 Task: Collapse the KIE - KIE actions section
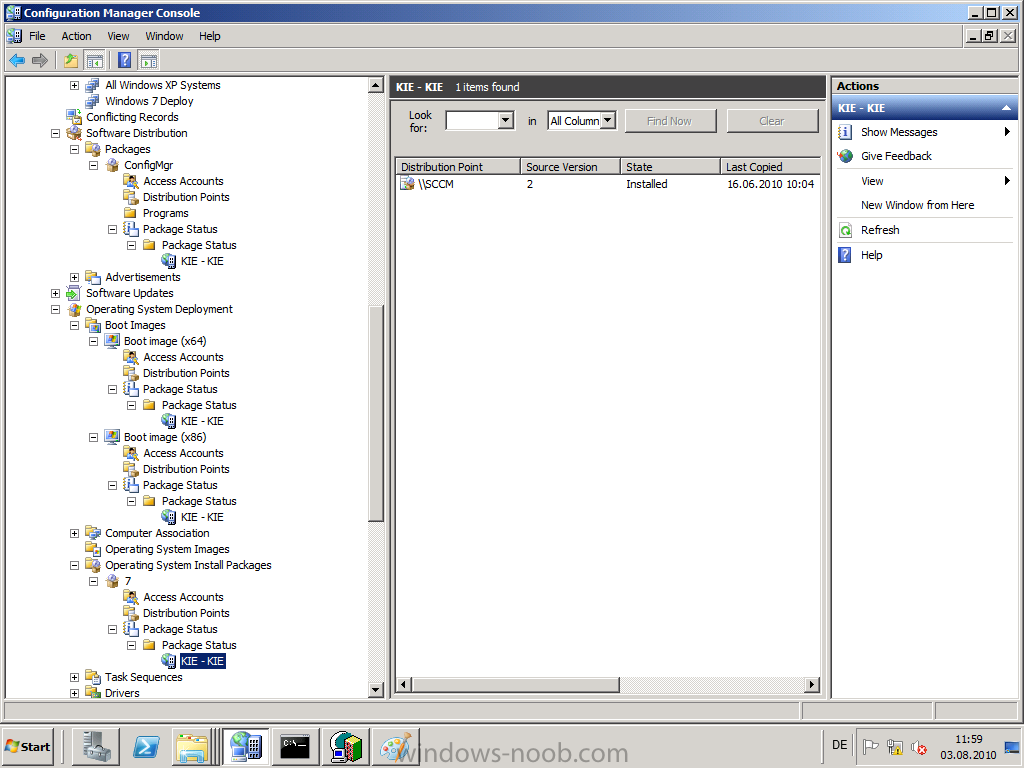[x=1006, y=108]
